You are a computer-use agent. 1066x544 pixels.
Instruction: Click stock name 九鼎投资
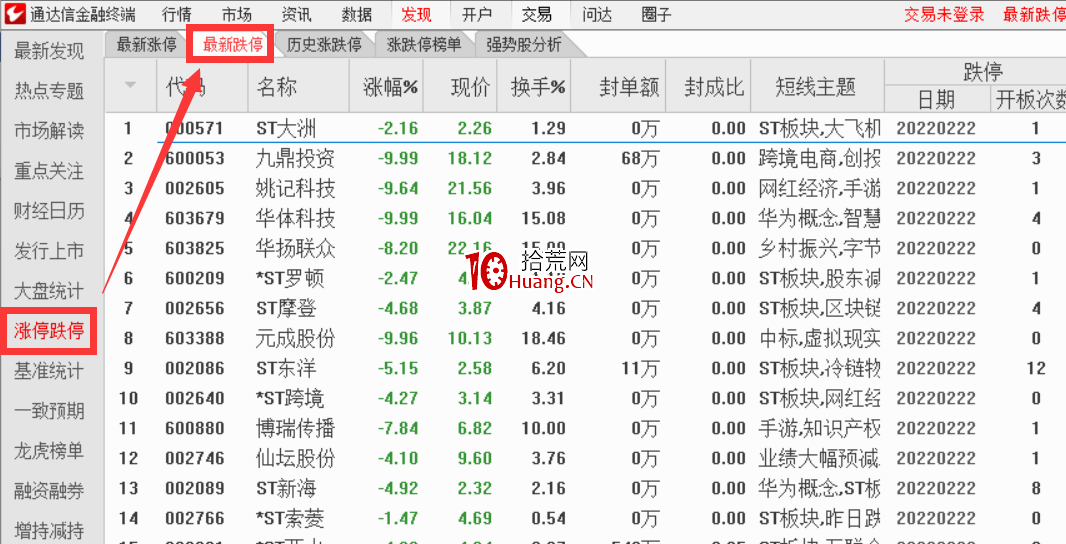click(x=296, y=158)
